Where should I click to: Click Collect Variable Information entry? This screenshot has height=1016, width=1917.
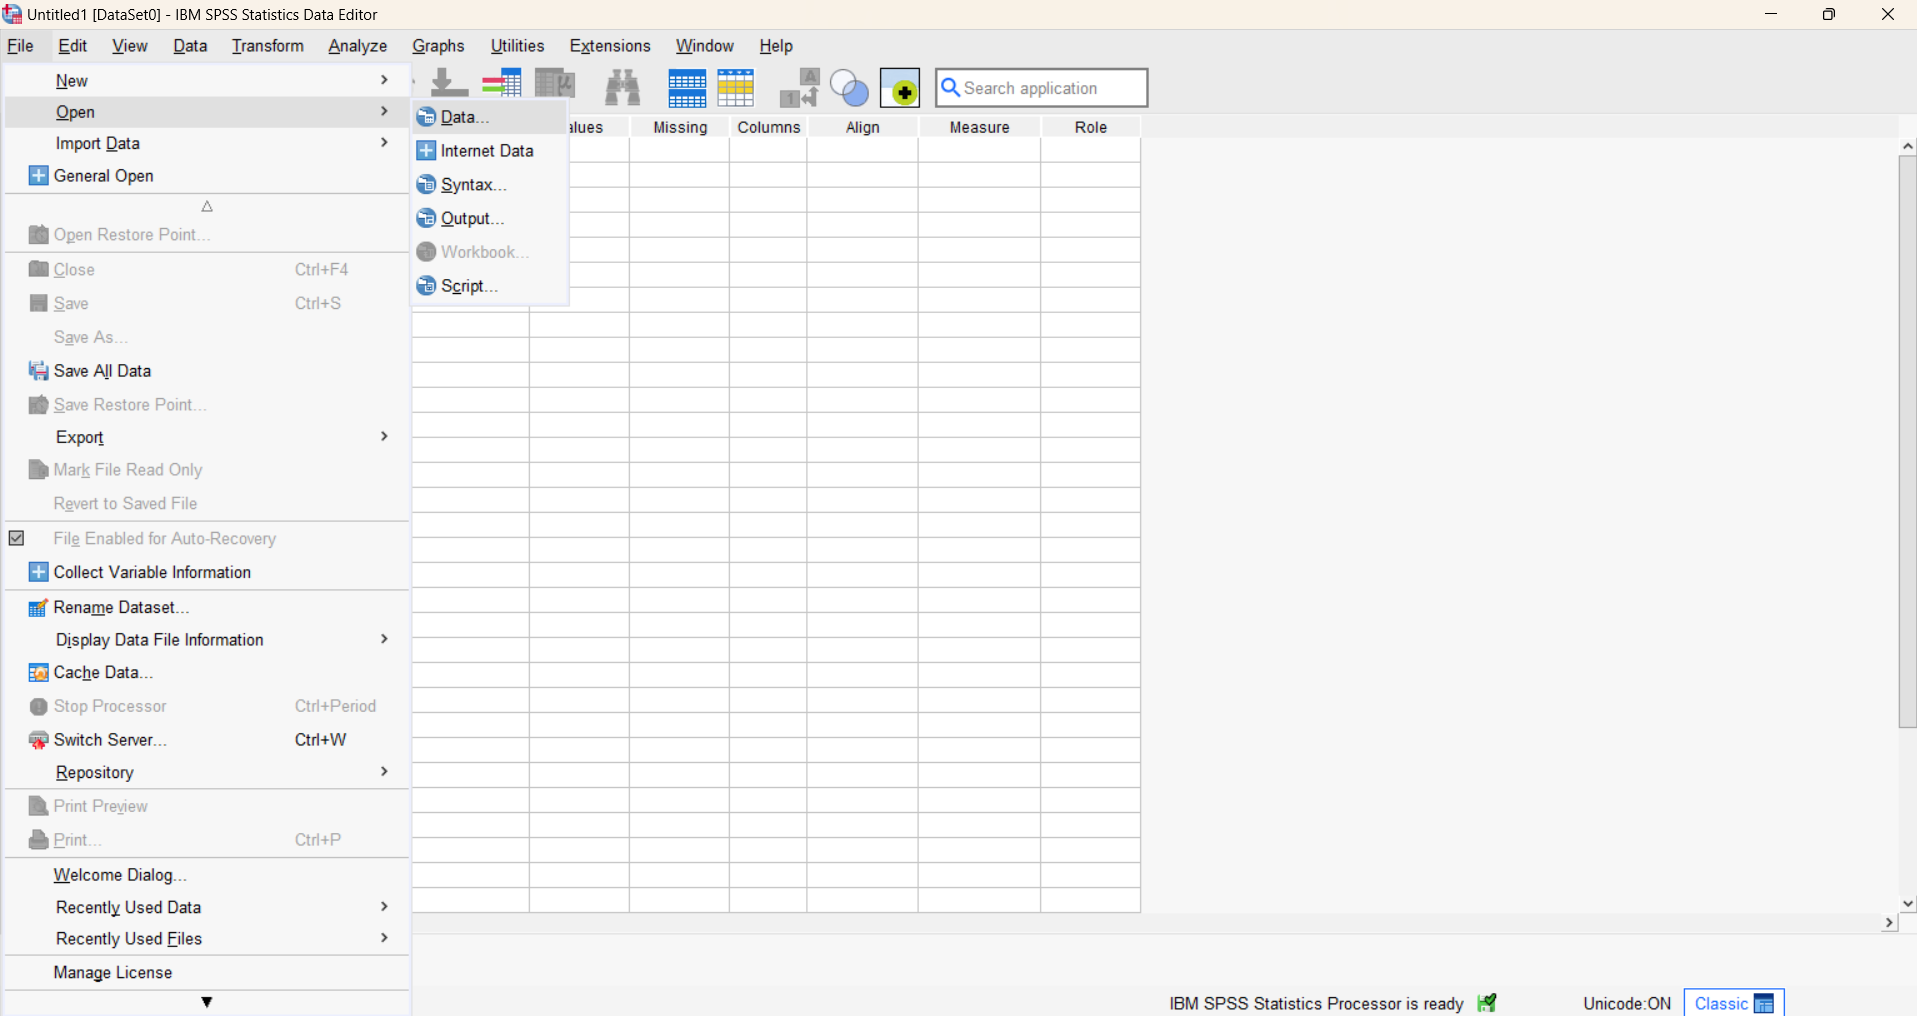[207, 572]
